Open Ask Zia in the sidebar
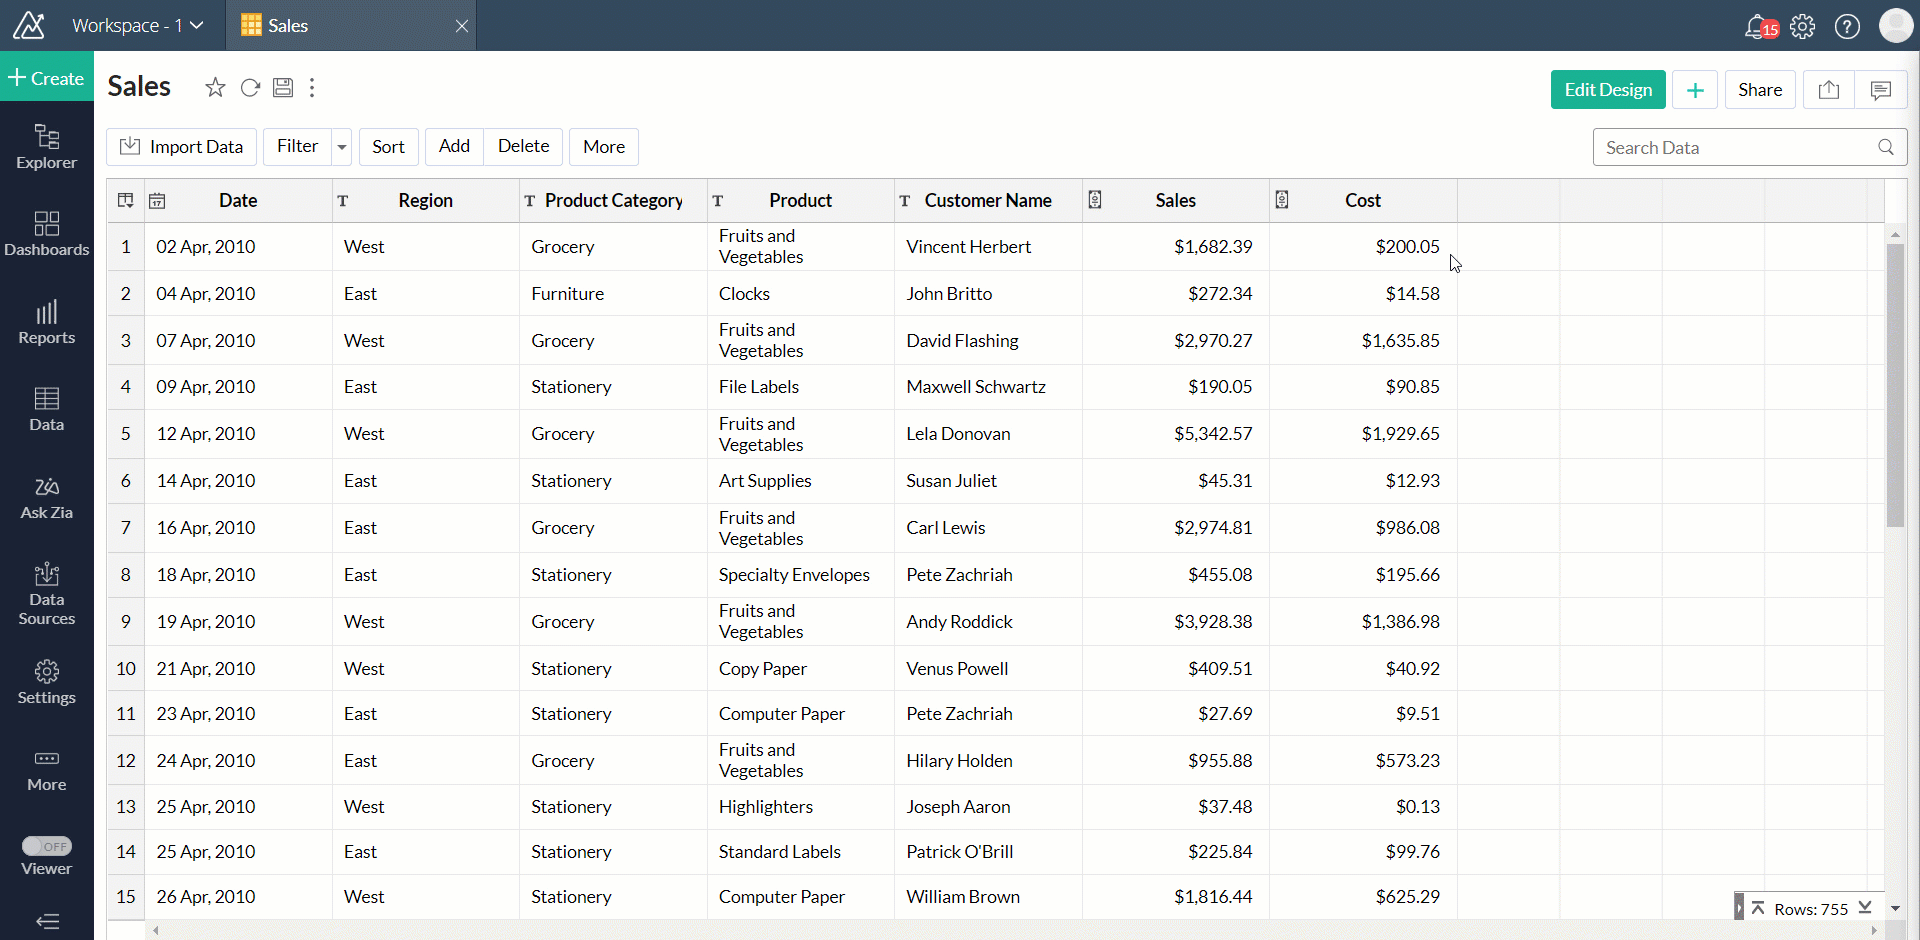 [x=47, y=498]
